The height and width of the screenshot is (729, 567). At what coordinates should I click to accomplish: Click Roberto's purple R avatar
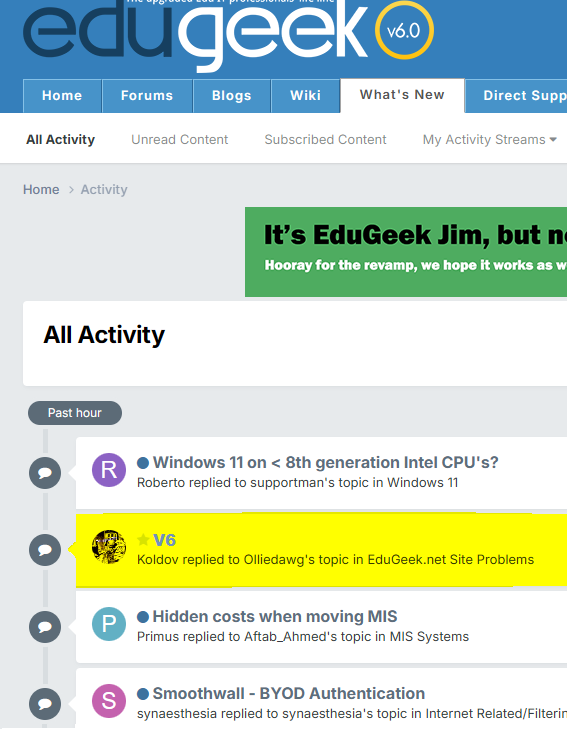coord(109,470)
